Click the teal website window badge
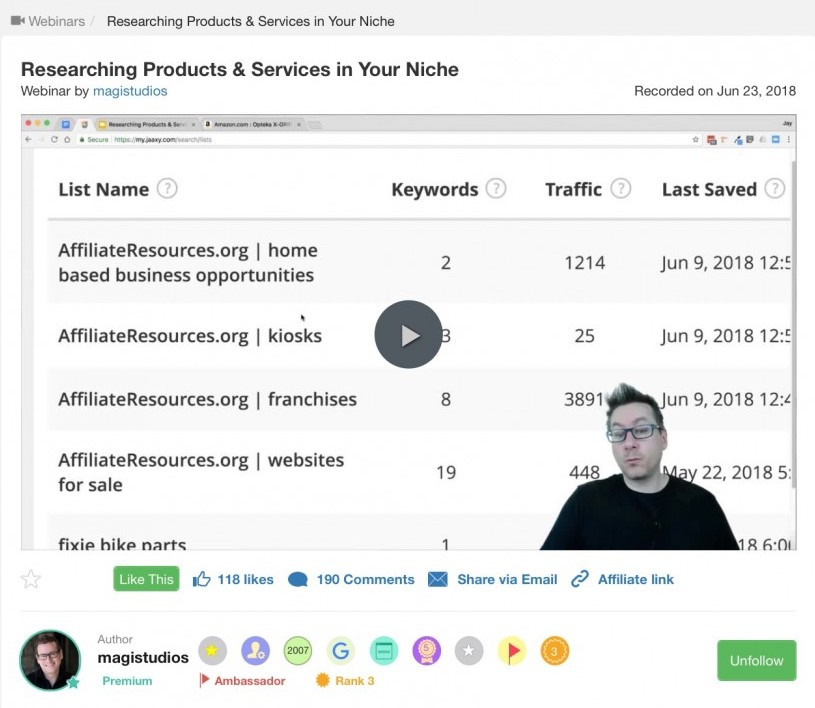 click(384, 651)
